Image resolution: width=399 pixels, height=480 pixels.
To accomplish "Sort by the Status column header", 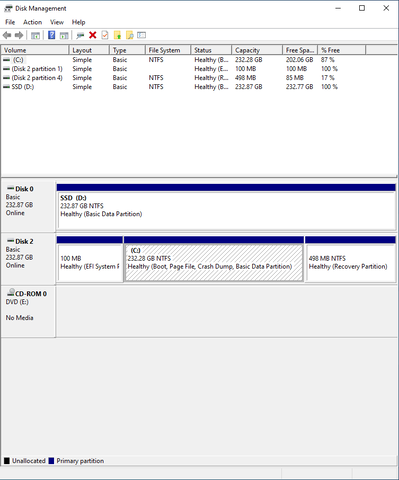I will 211,50.
